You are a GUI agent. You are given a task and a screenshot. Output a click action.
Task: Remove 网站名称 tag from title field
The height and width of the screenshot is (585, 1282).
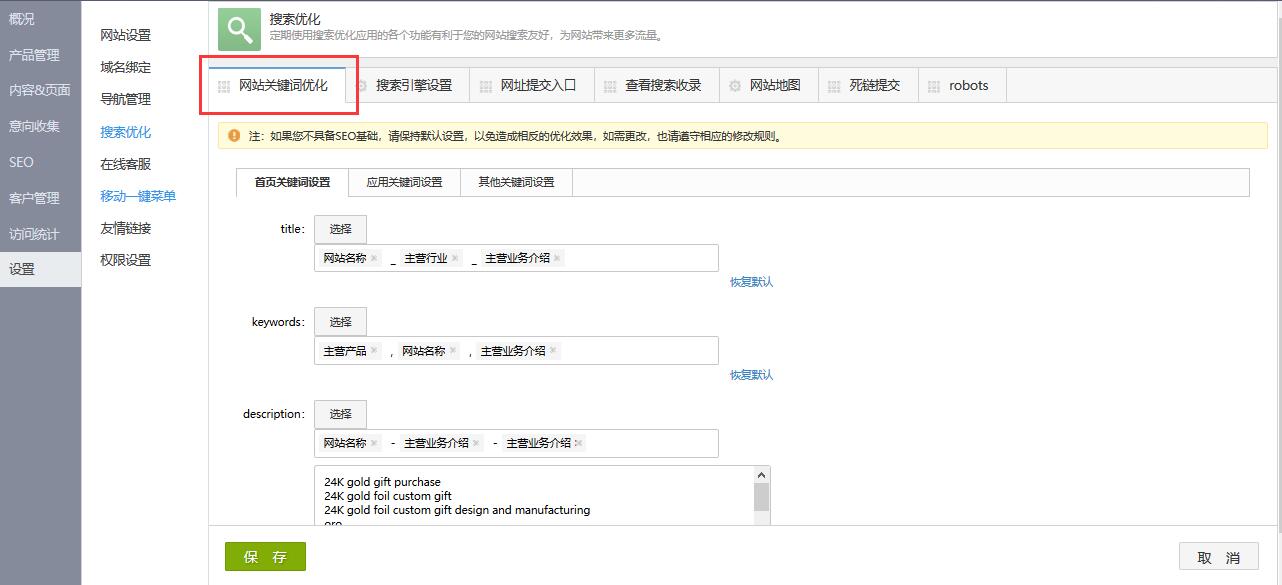pyautogui.click(x=374, y=258)
